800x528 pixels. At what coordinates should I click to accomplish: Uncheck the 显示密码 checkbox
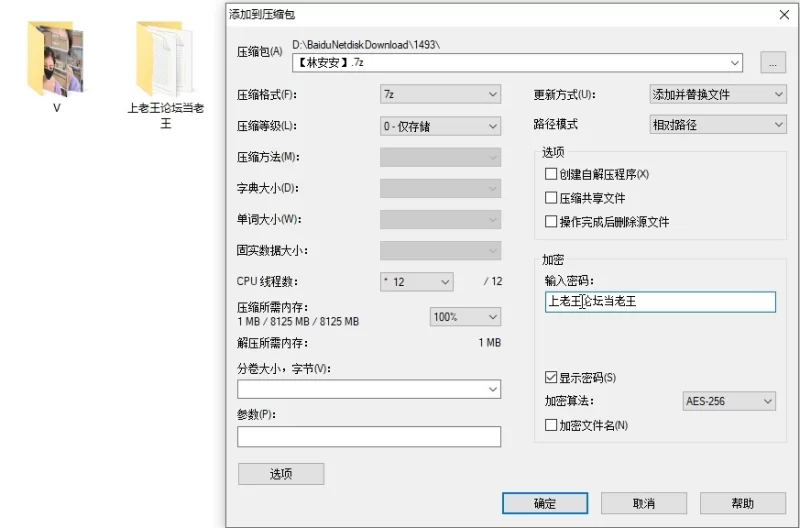[x=551, y=377]
